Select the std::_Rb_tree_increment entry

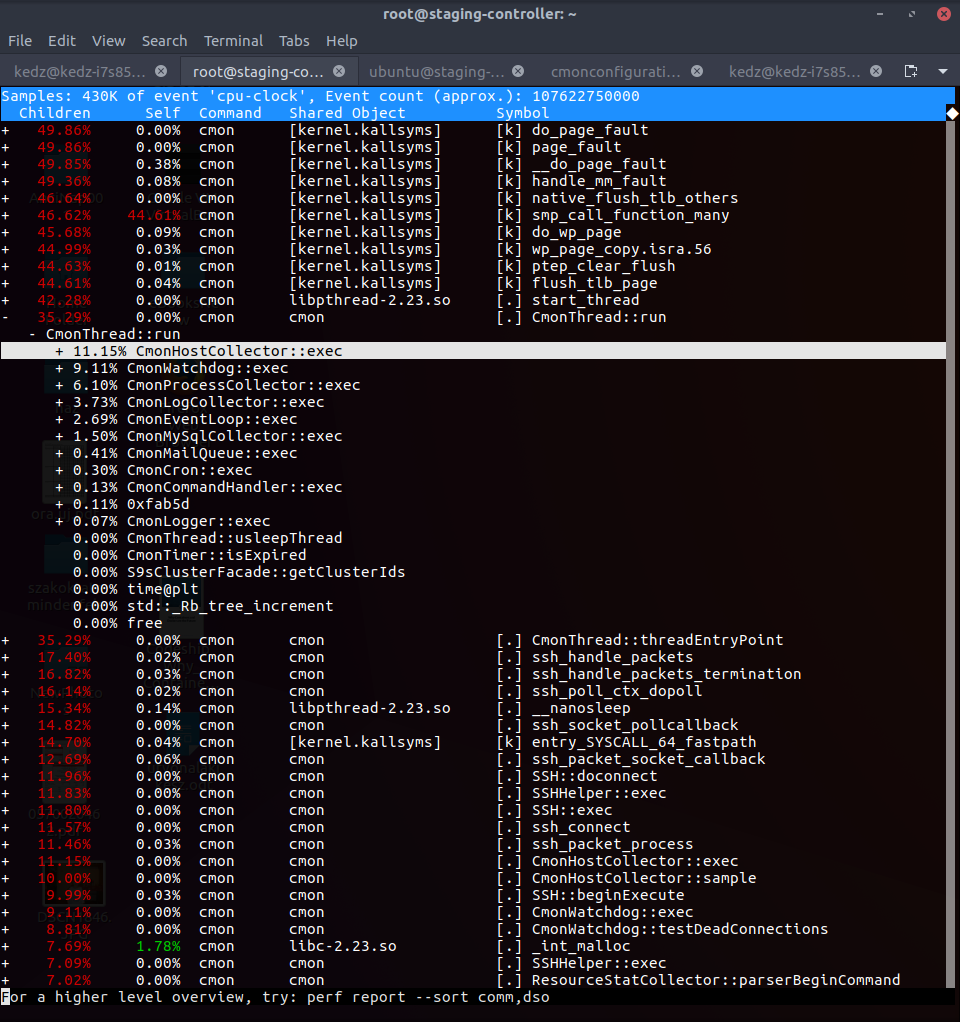(230, 606)
